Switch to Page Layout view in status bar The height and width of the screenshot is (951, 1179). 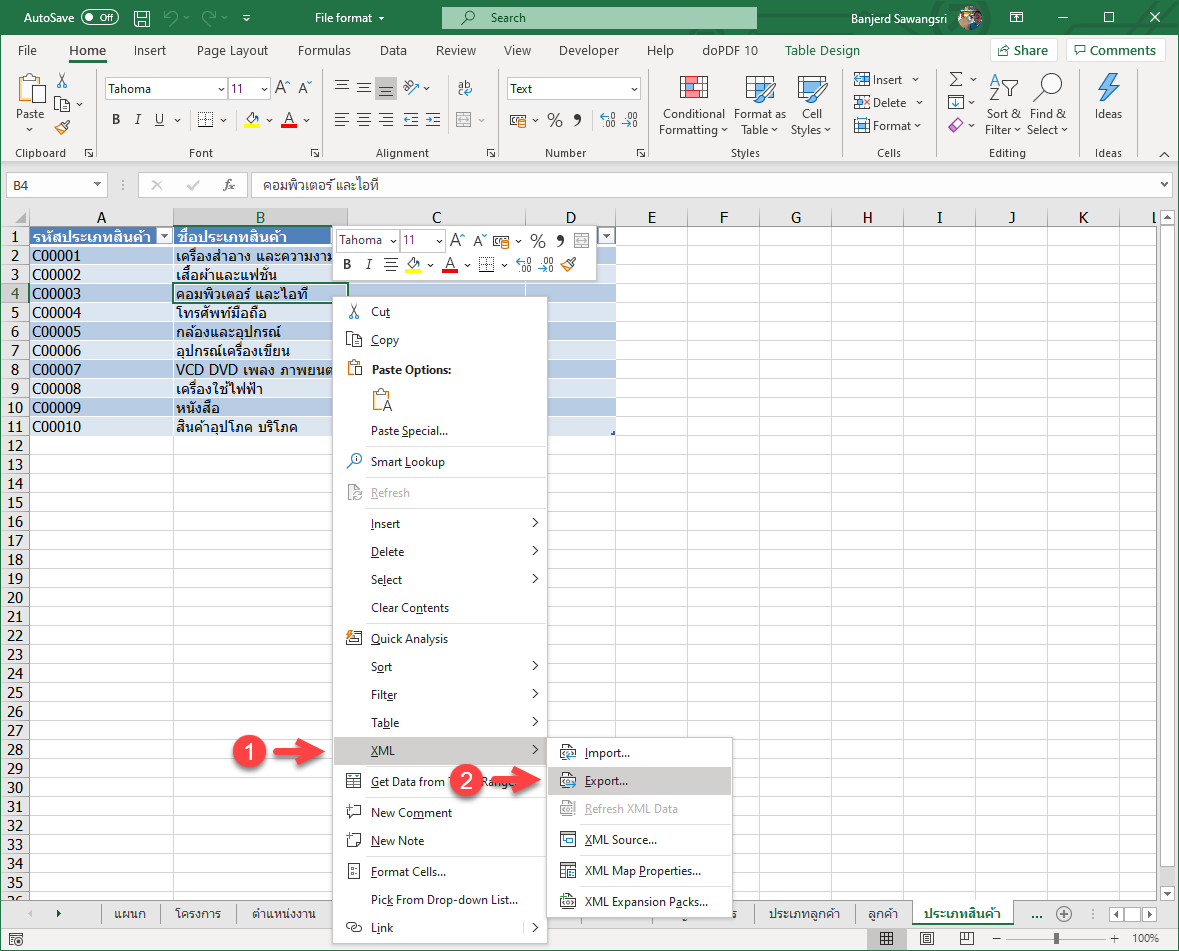[927, 938]
